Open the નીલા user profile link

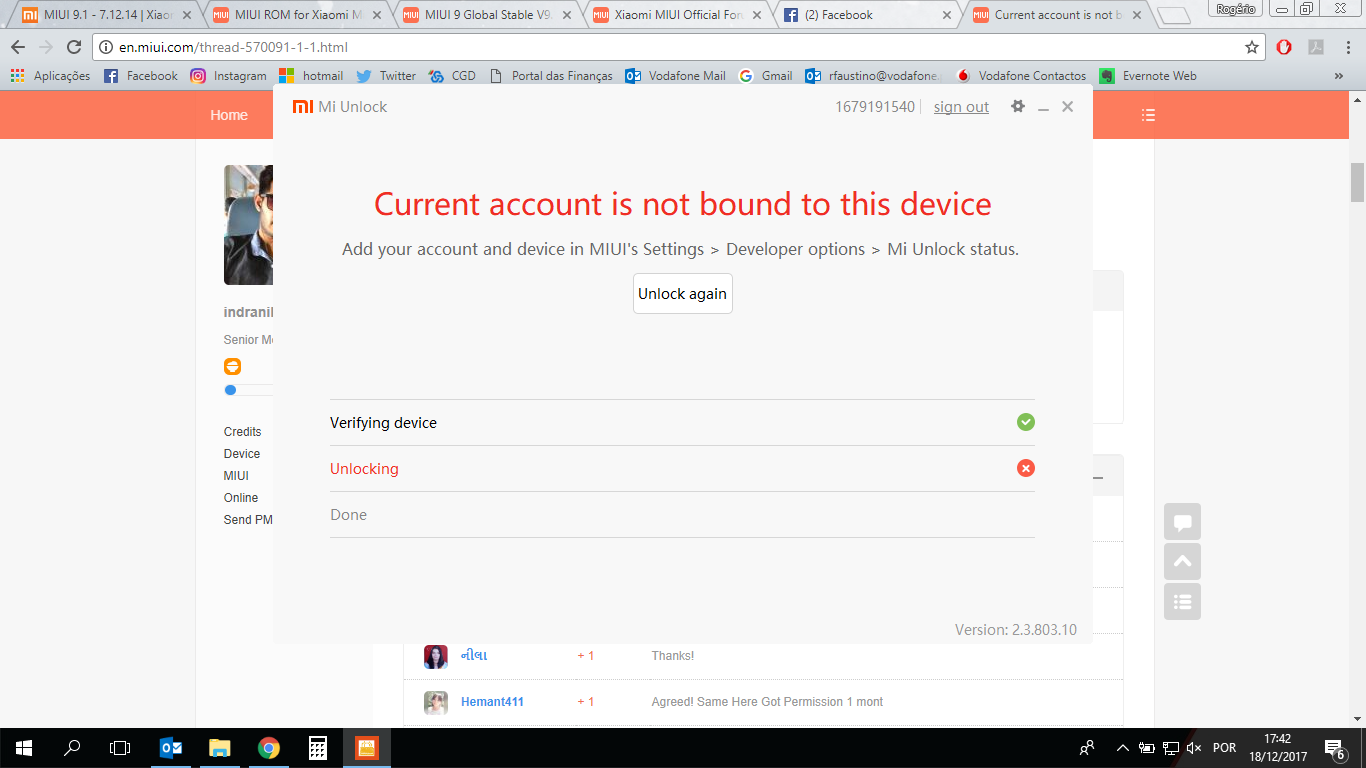pos(474,656)
